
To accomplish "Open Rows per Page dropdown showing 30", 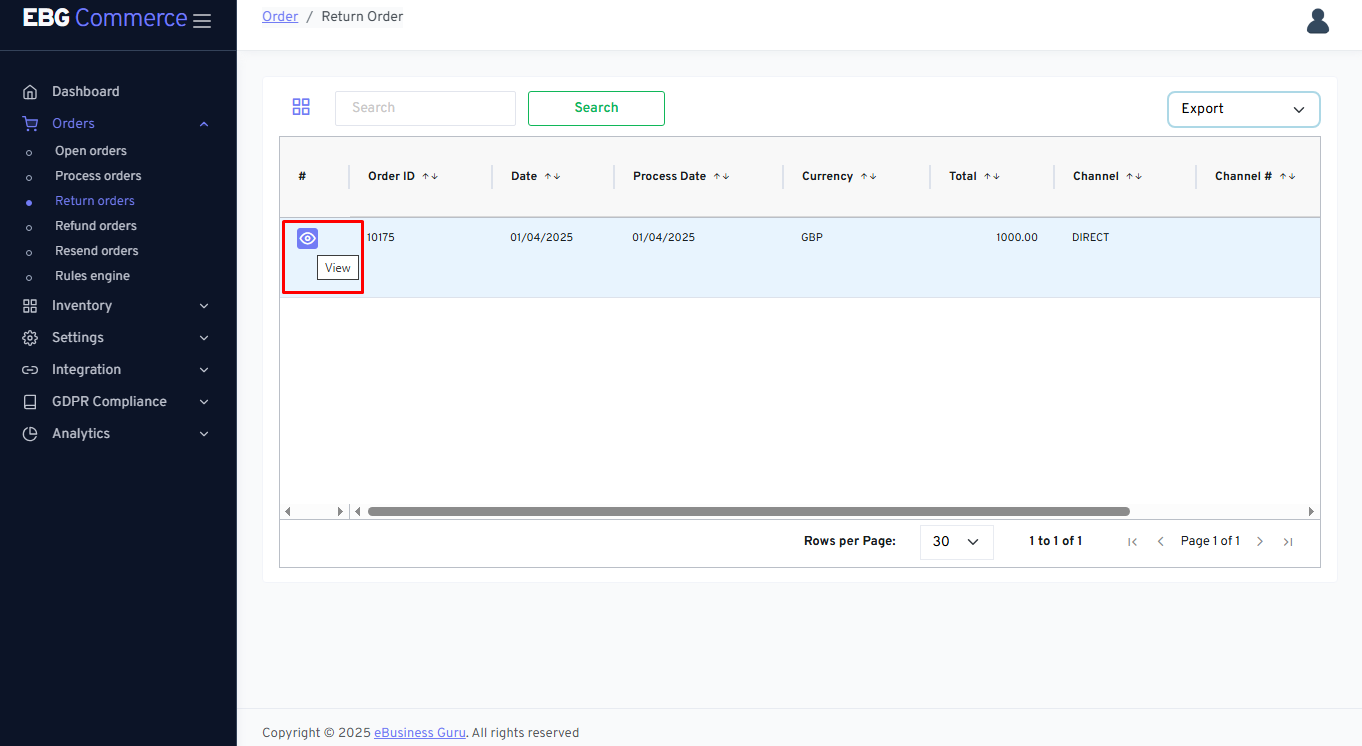I will click(x=956, y=542).
